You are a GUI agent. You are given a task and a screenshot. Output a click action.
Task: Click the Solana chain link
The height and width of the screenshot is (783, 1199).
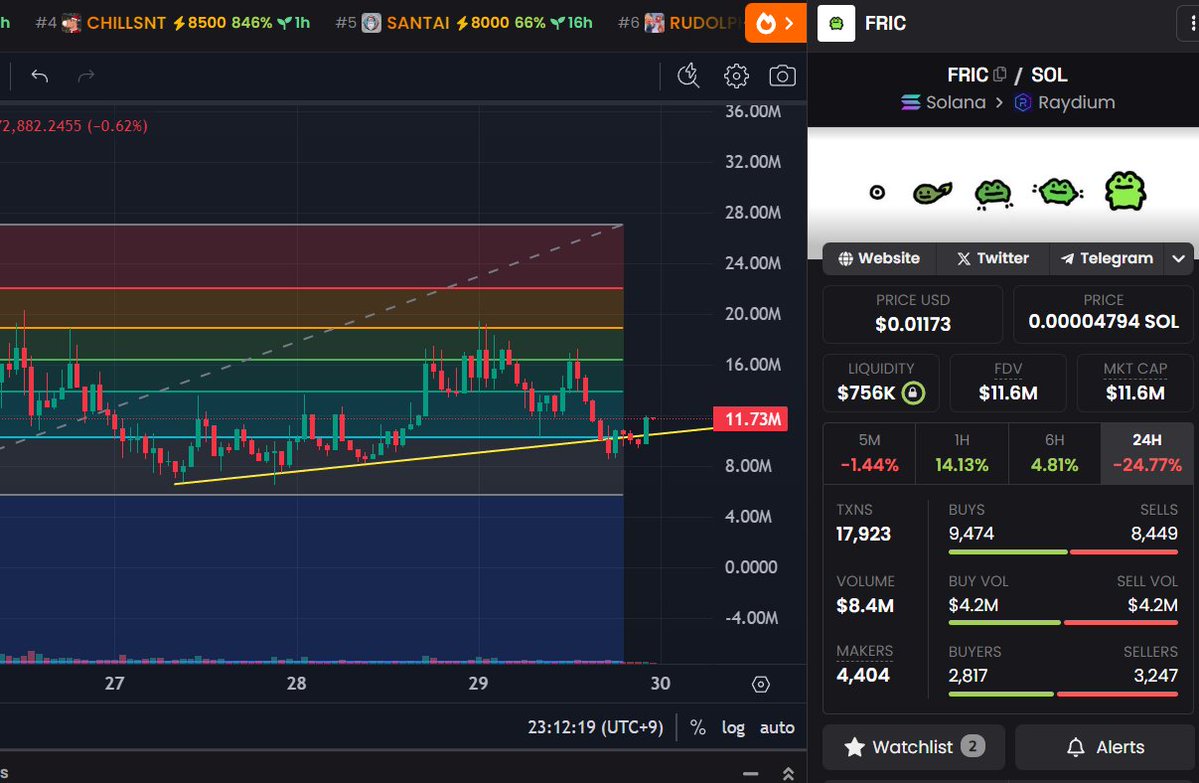coord(944,102)
